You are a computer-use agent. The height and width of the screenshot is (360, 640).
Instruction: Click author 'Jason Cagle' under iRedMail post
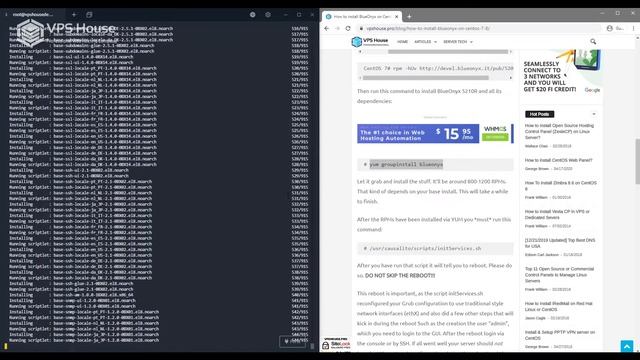click(x=535, y=318)
